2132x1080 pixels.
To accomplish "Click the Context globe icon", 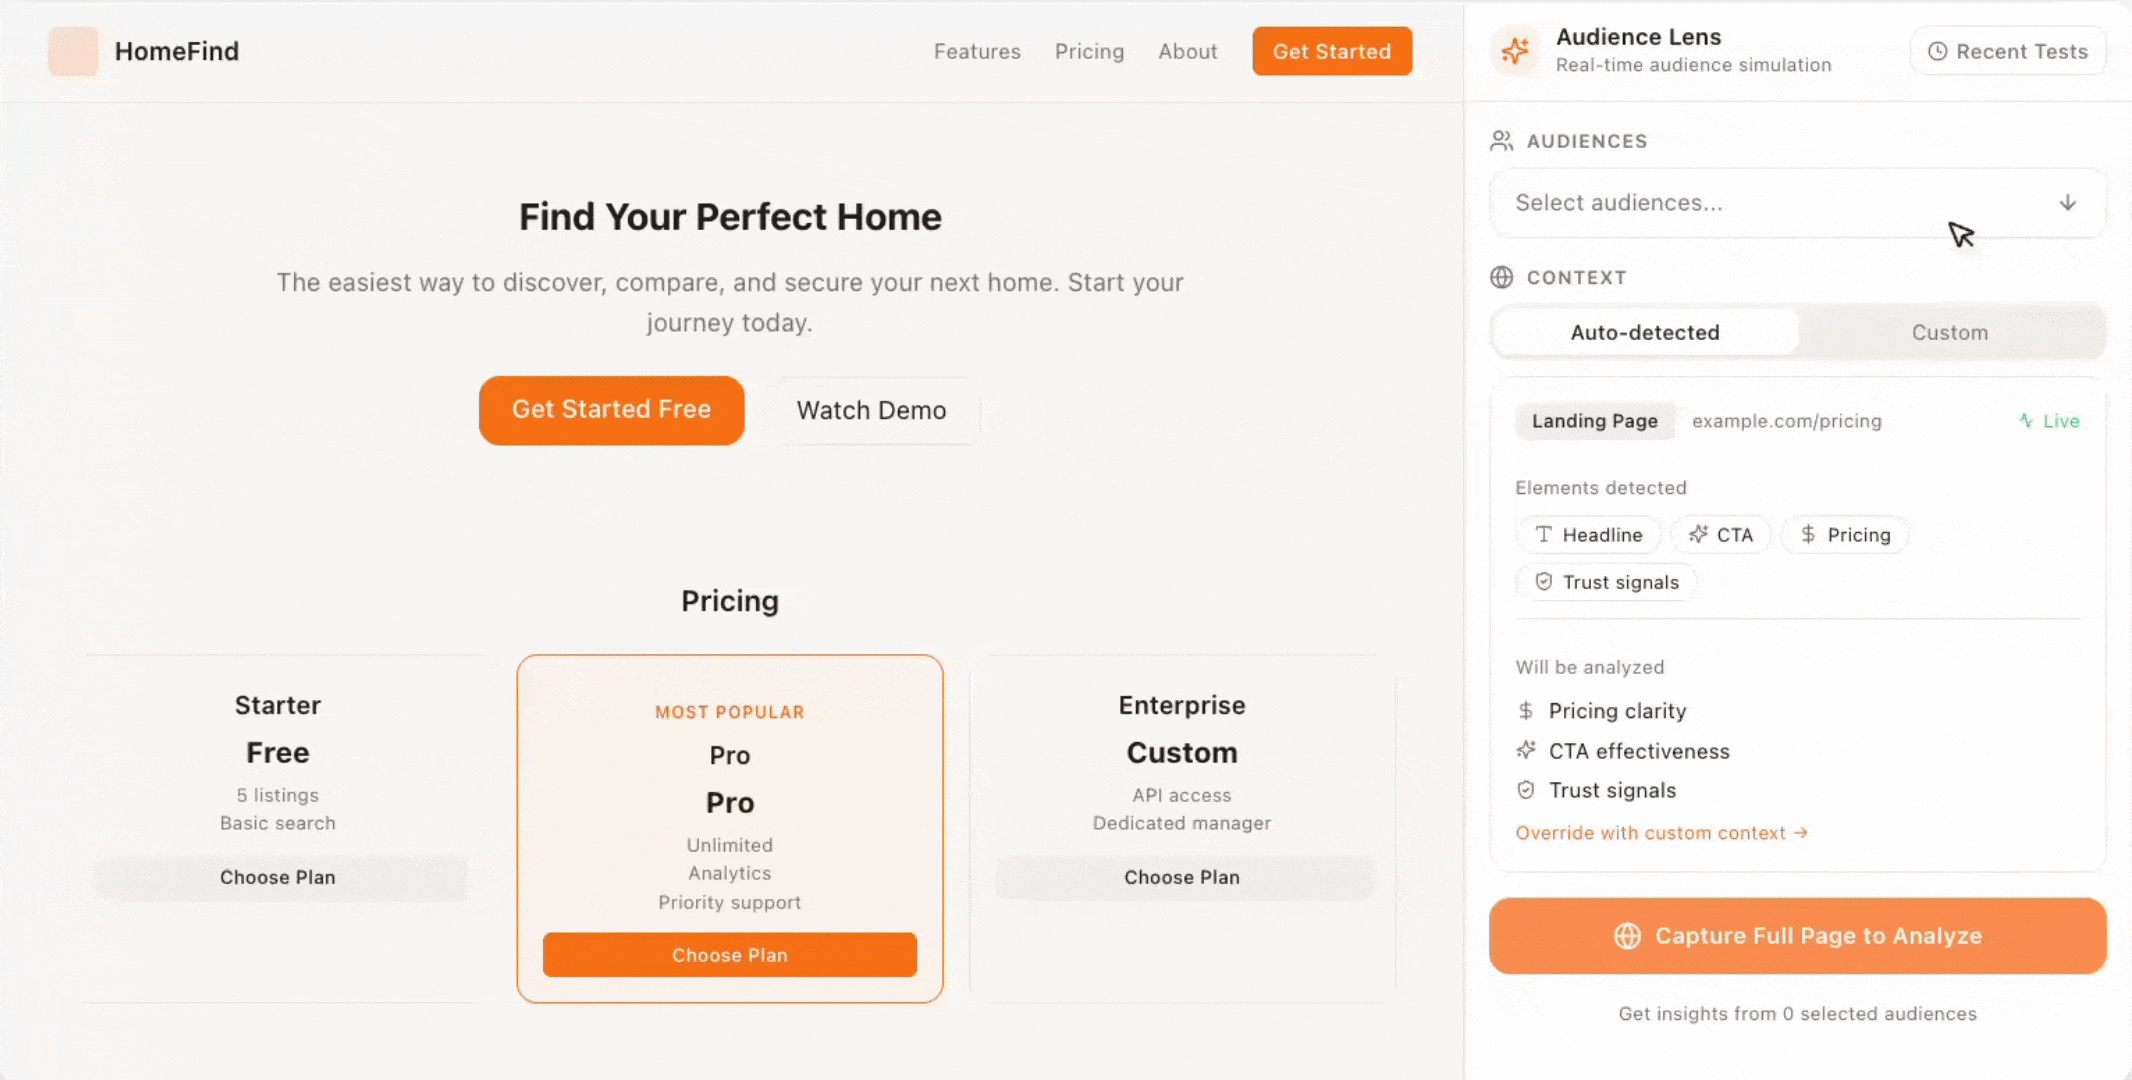I will (1501, 277).
